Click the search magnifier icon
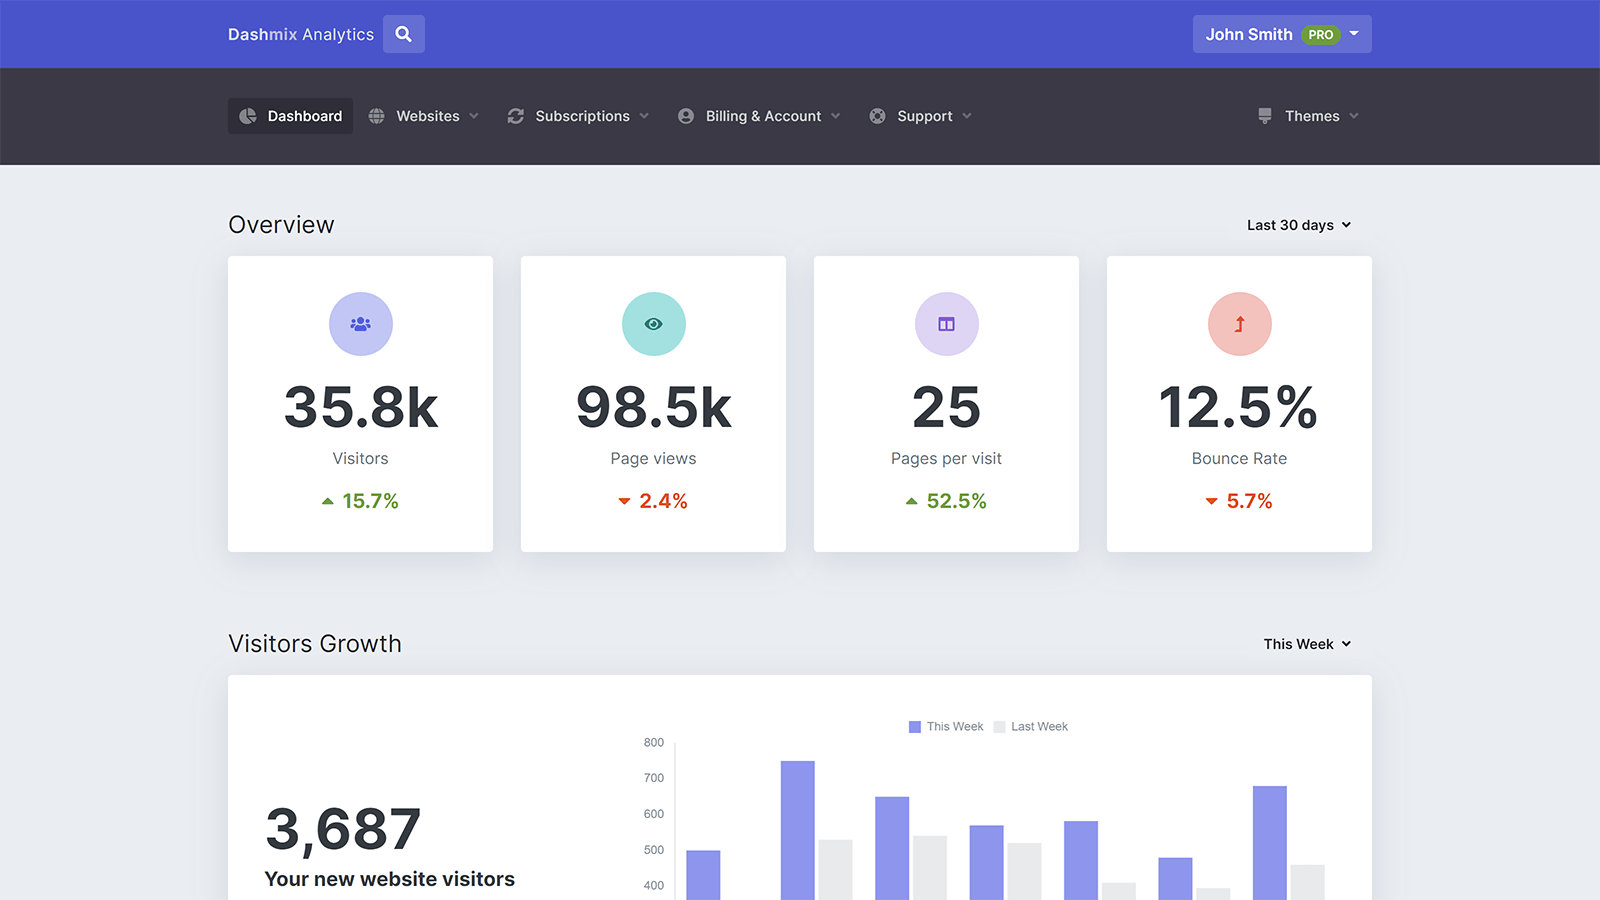The height and width of the screenshot is (900, 1600). click(404, 34)
